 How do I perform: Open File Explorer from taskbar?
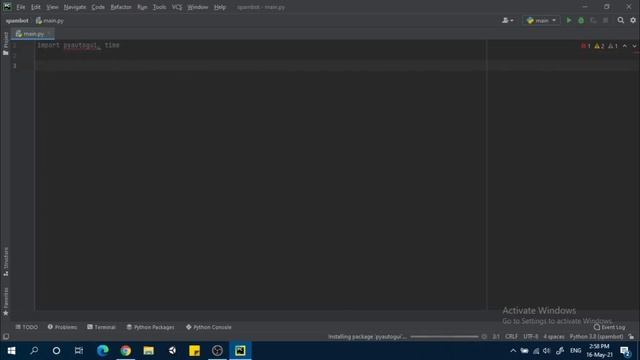[x=149, y=351]
